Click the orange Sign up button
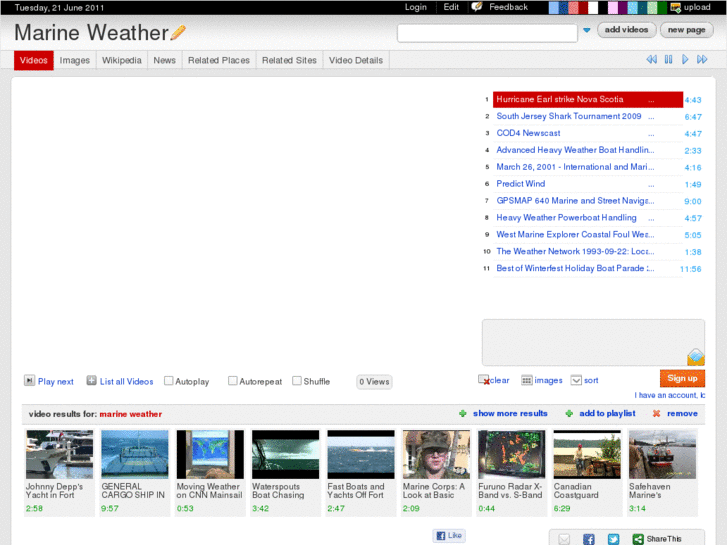The height and width of the screenshot is (545, 727). coord(682,378)
